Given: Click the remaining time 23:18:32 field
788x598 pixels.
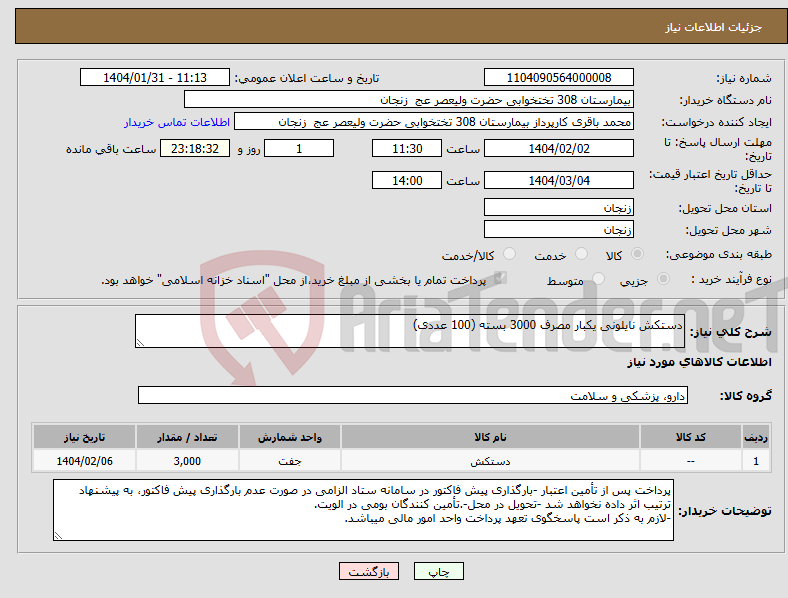Looking at the screenshot, I should coord(195,148).
